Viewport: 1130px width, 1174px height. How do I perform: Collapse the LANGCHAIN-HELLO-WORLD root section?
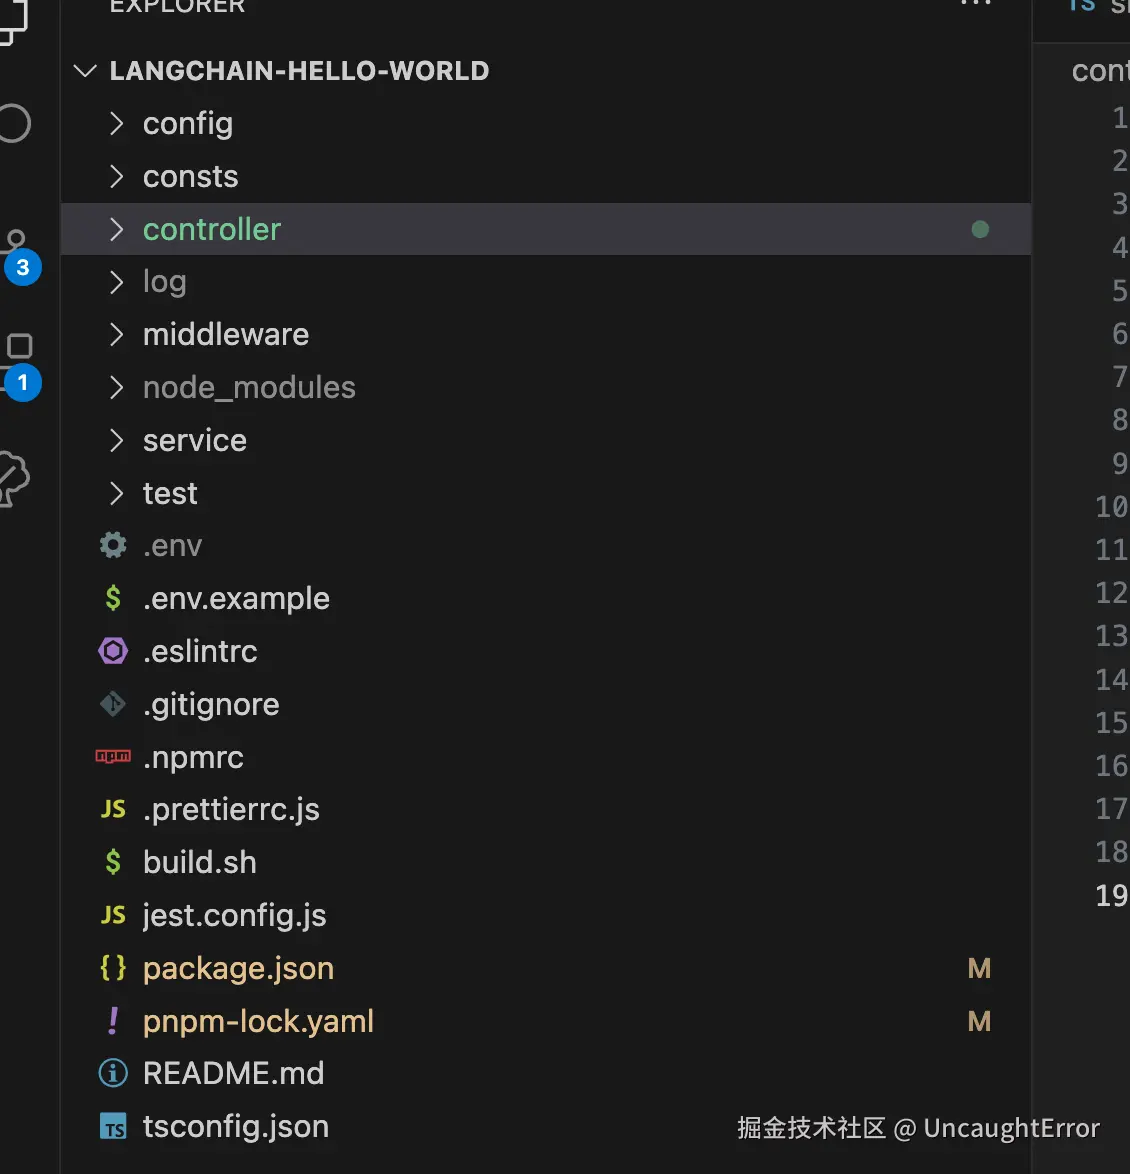coord(86,71)
